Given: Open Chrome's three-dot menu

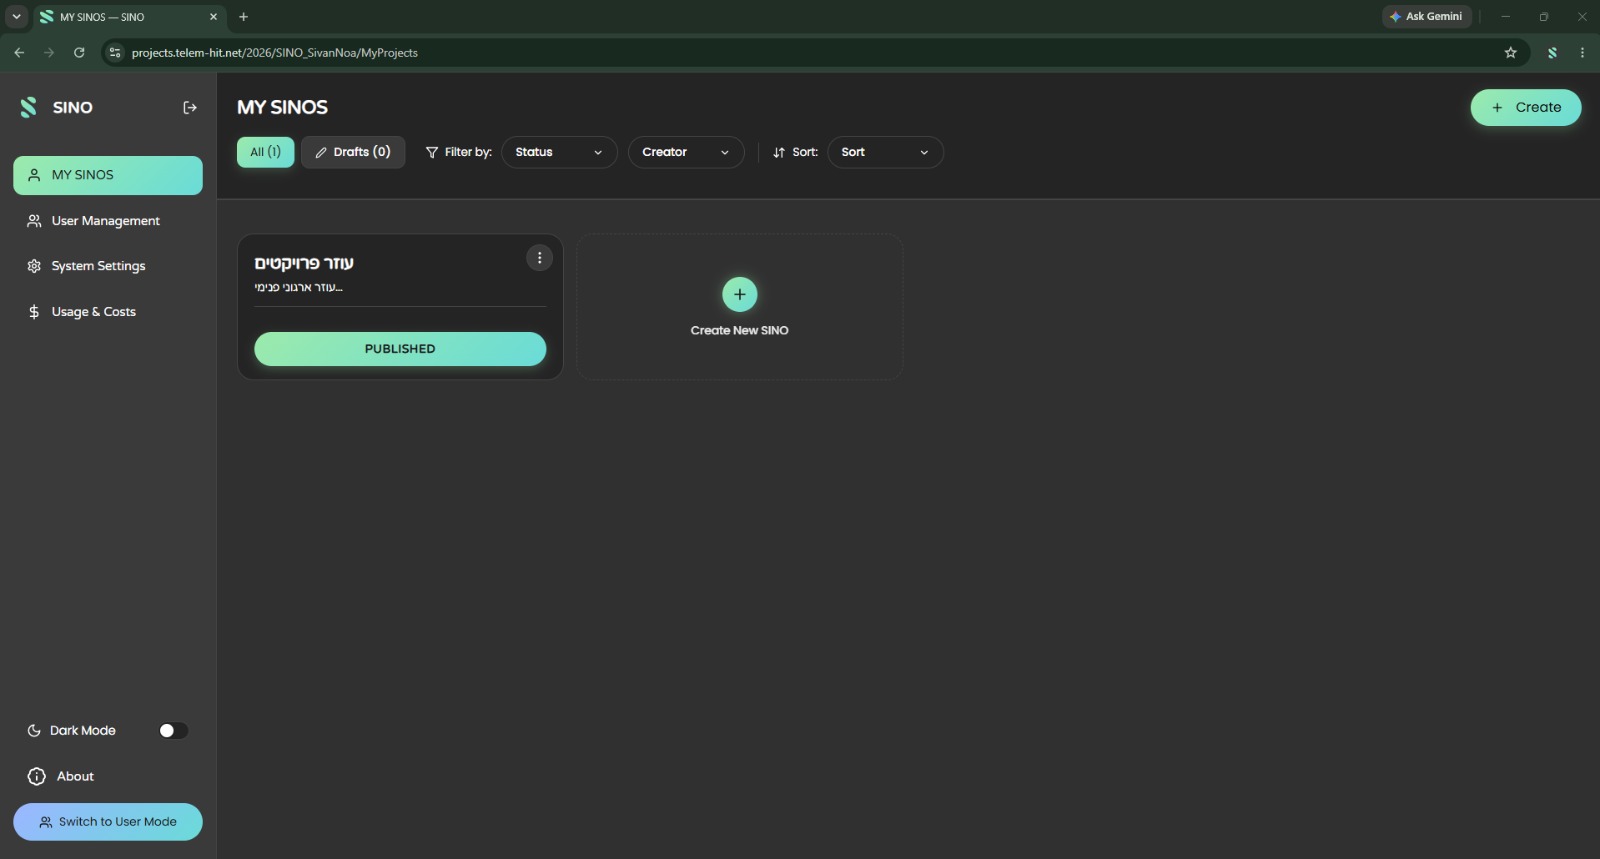Looking at the screenshot, I should (1582, 52).
